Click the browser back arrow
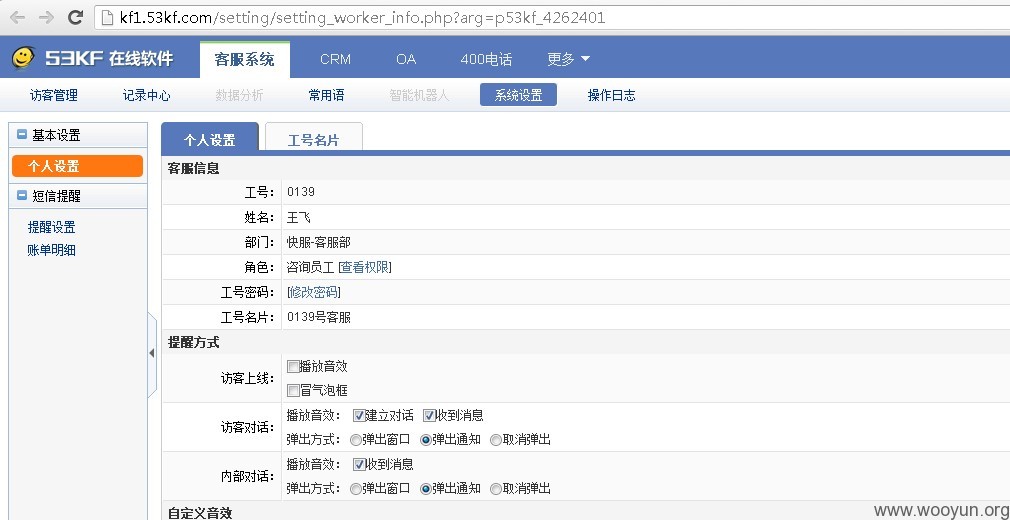1010x520 pixels. tap(17, 17)
